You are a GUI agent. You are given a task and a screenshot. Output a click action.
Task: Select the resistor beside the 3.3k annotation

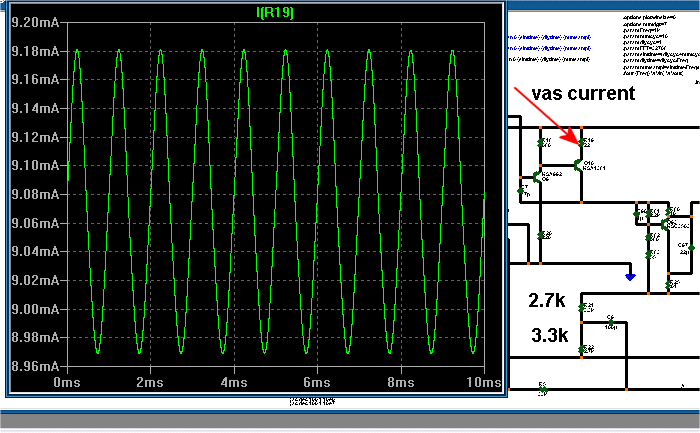[x=583, y=350]
